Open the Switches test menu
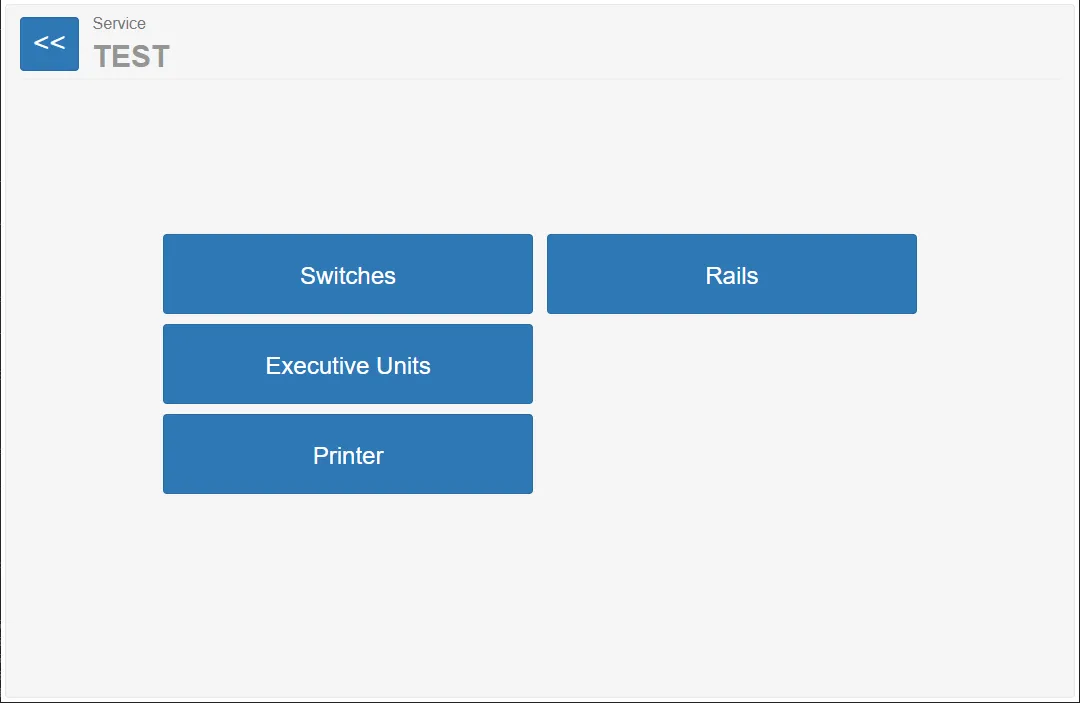The width and height of the screenshot is (1080, 703). (348, 274)
